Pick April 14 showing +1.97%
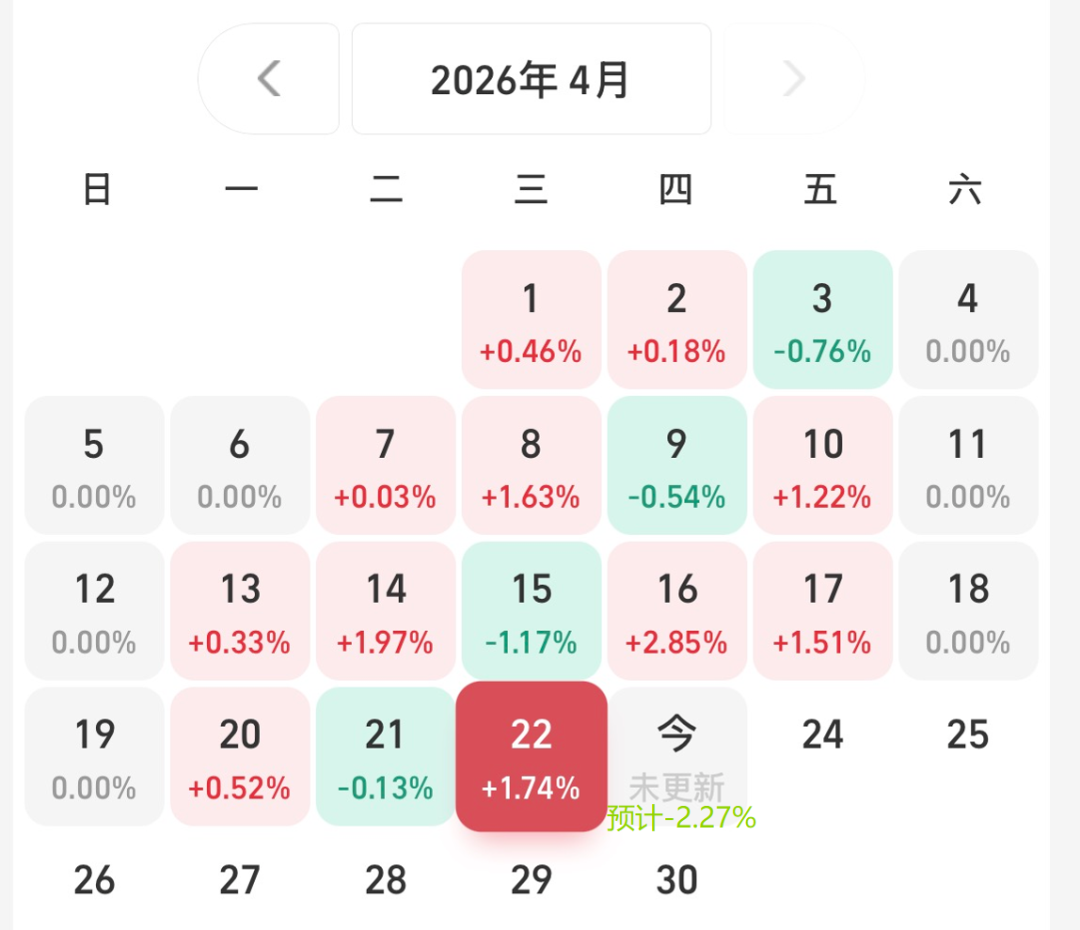 [x=386, y=611]
